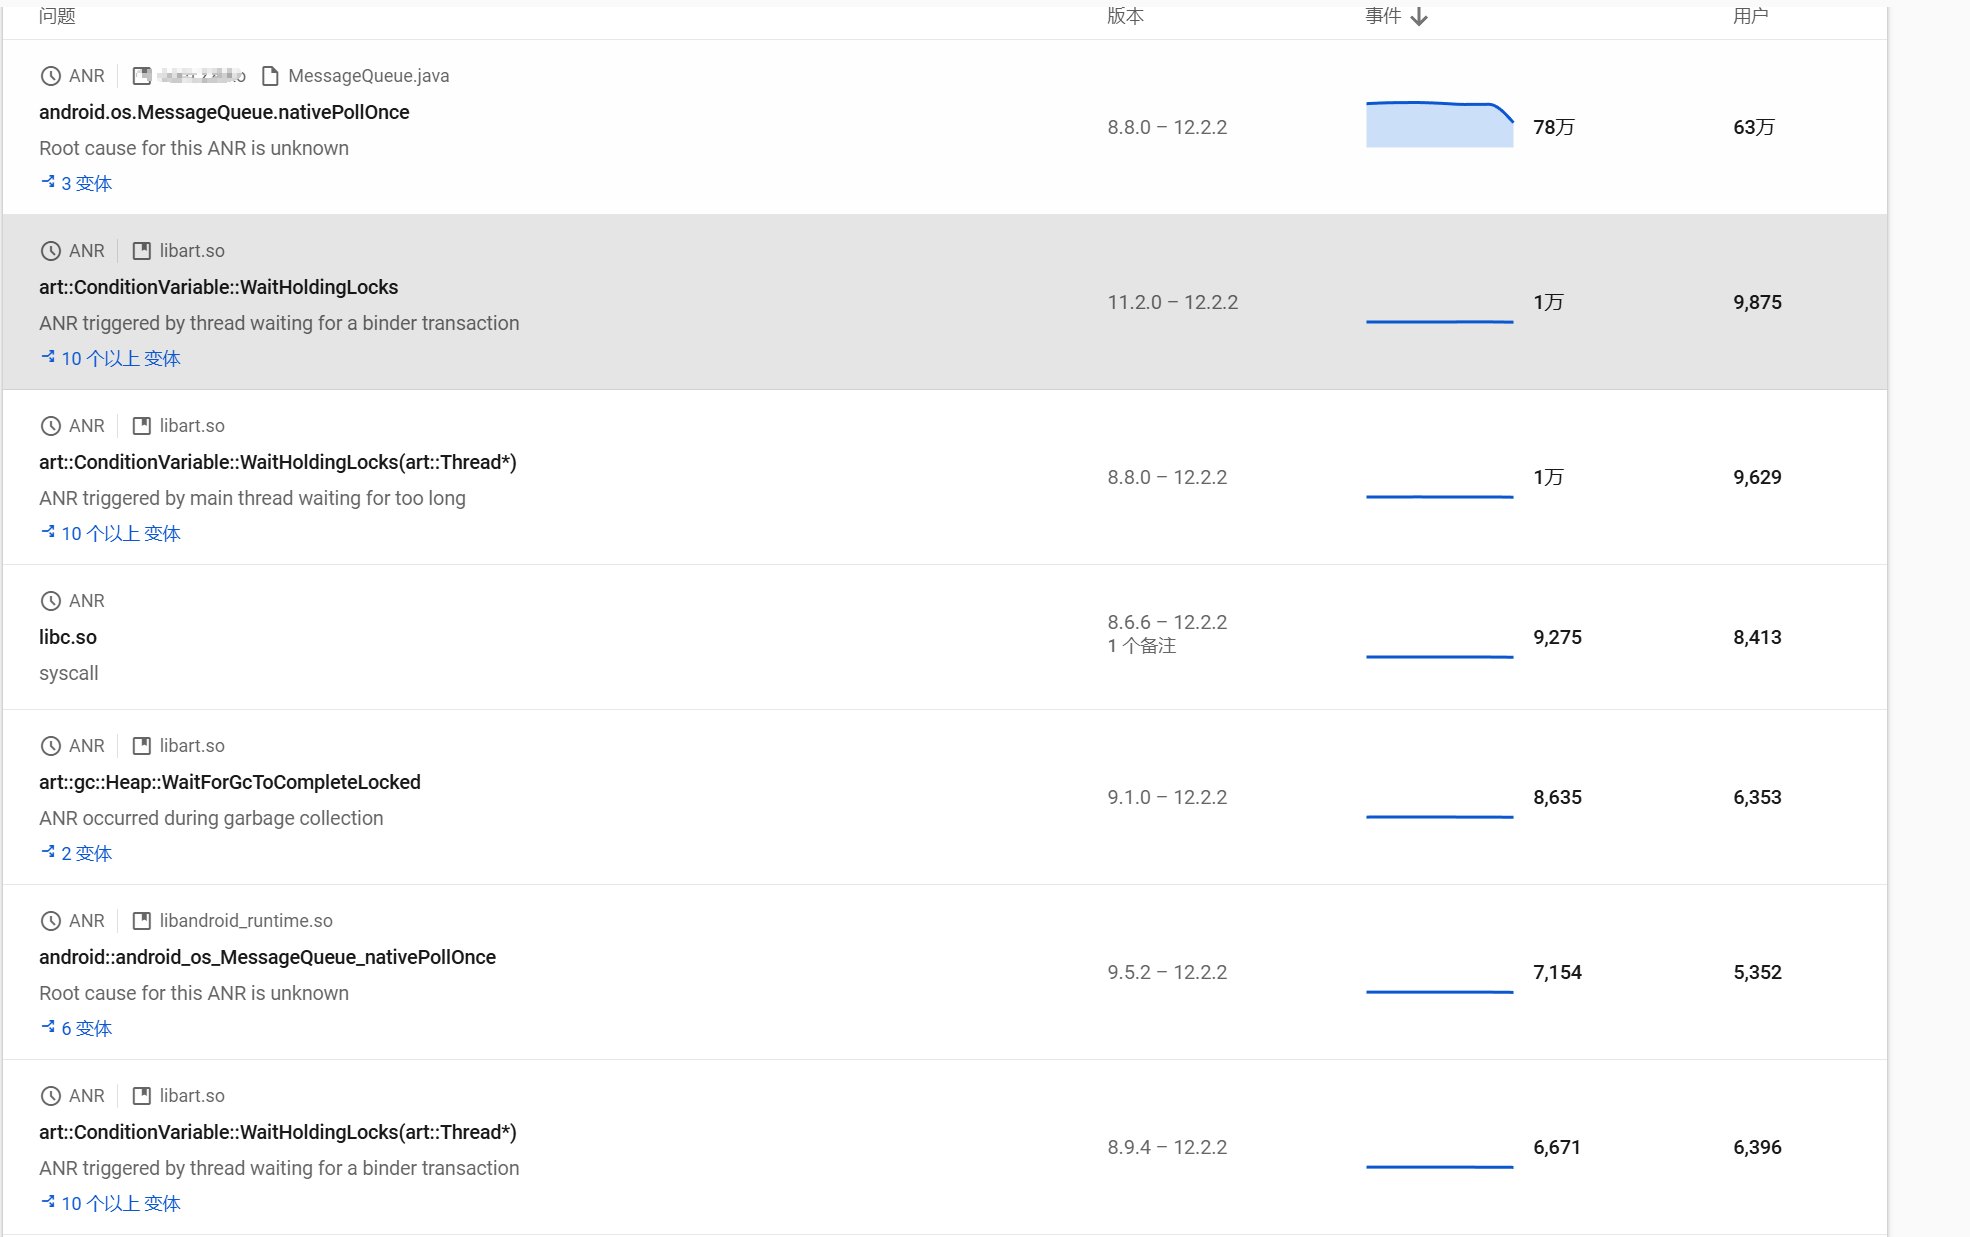Click the 版本 column header
The height and width of the screenshot is (1237, 1970).
click(1125, 16)
